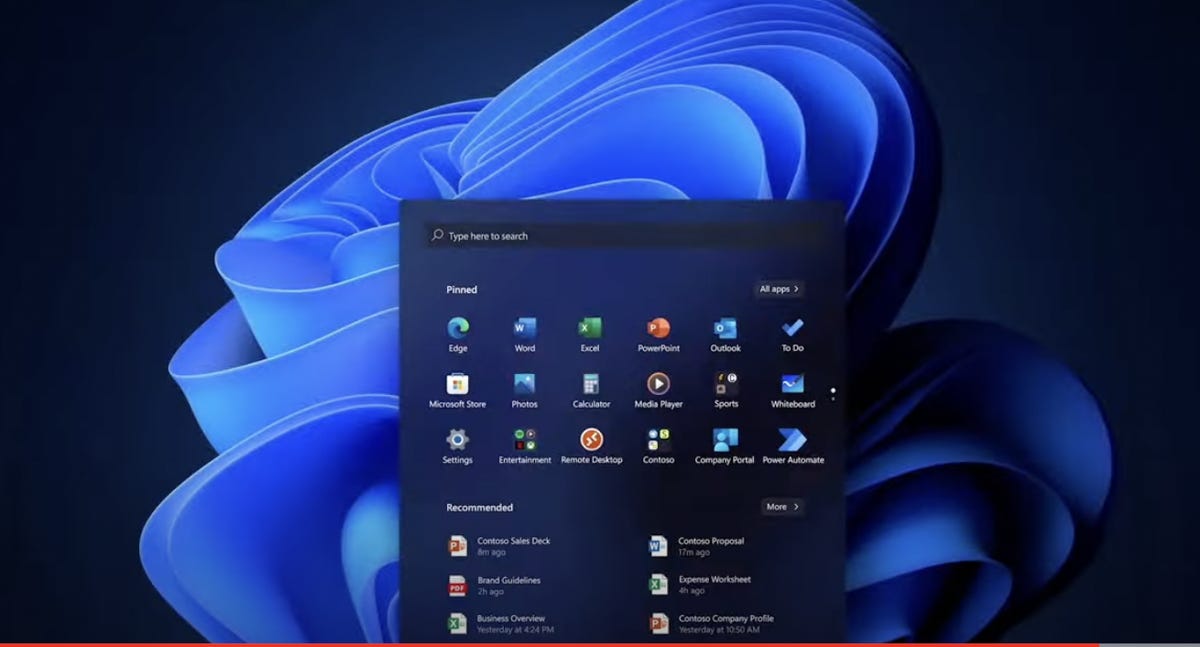Open the Edge pinned app
The height and width of the screenshot is (647, 1200).
click(458, 334)
